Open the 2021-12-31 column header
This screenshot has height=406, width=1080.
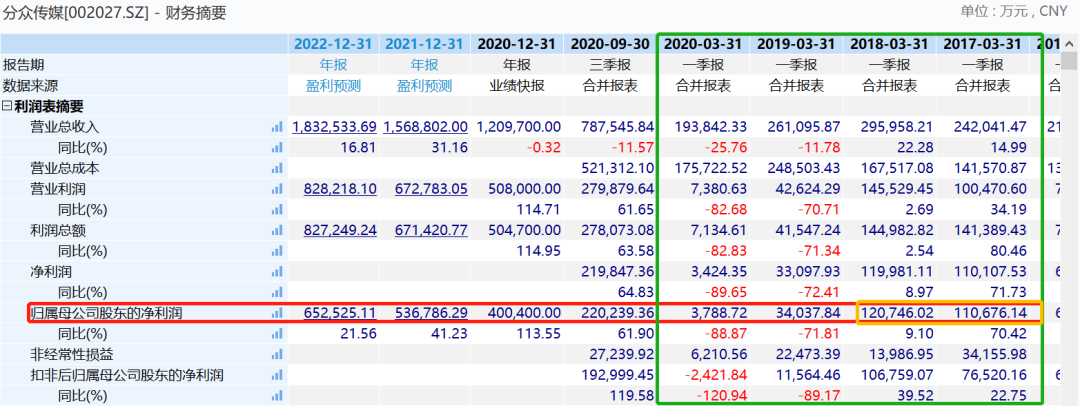(424, 44)
